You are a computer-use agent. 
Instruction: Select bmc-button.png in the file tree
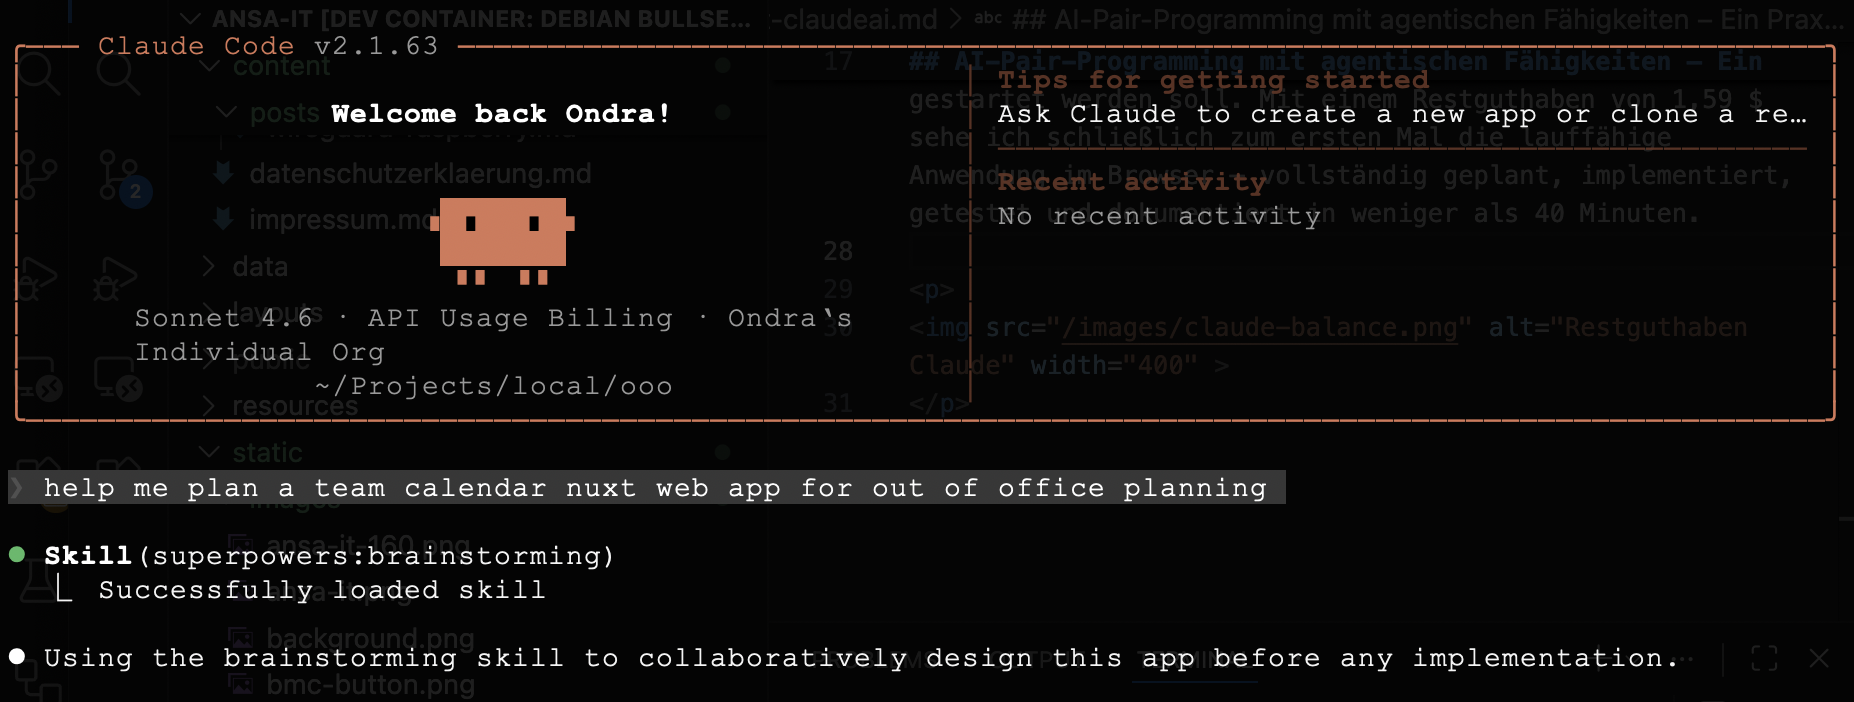point(369,685)
